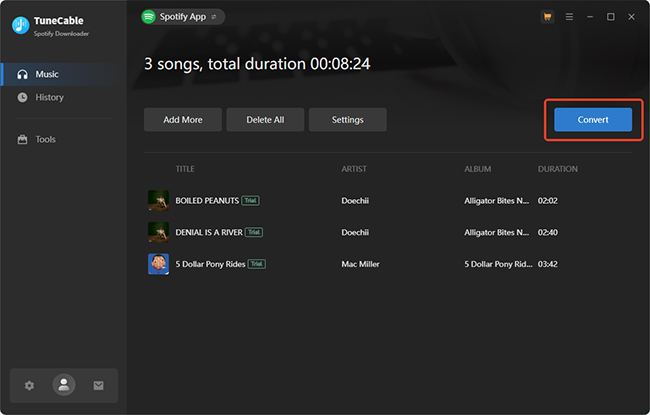This screenshot has height=415, width=650.
Task: Open the user account avatar icon
Action: 64,385
